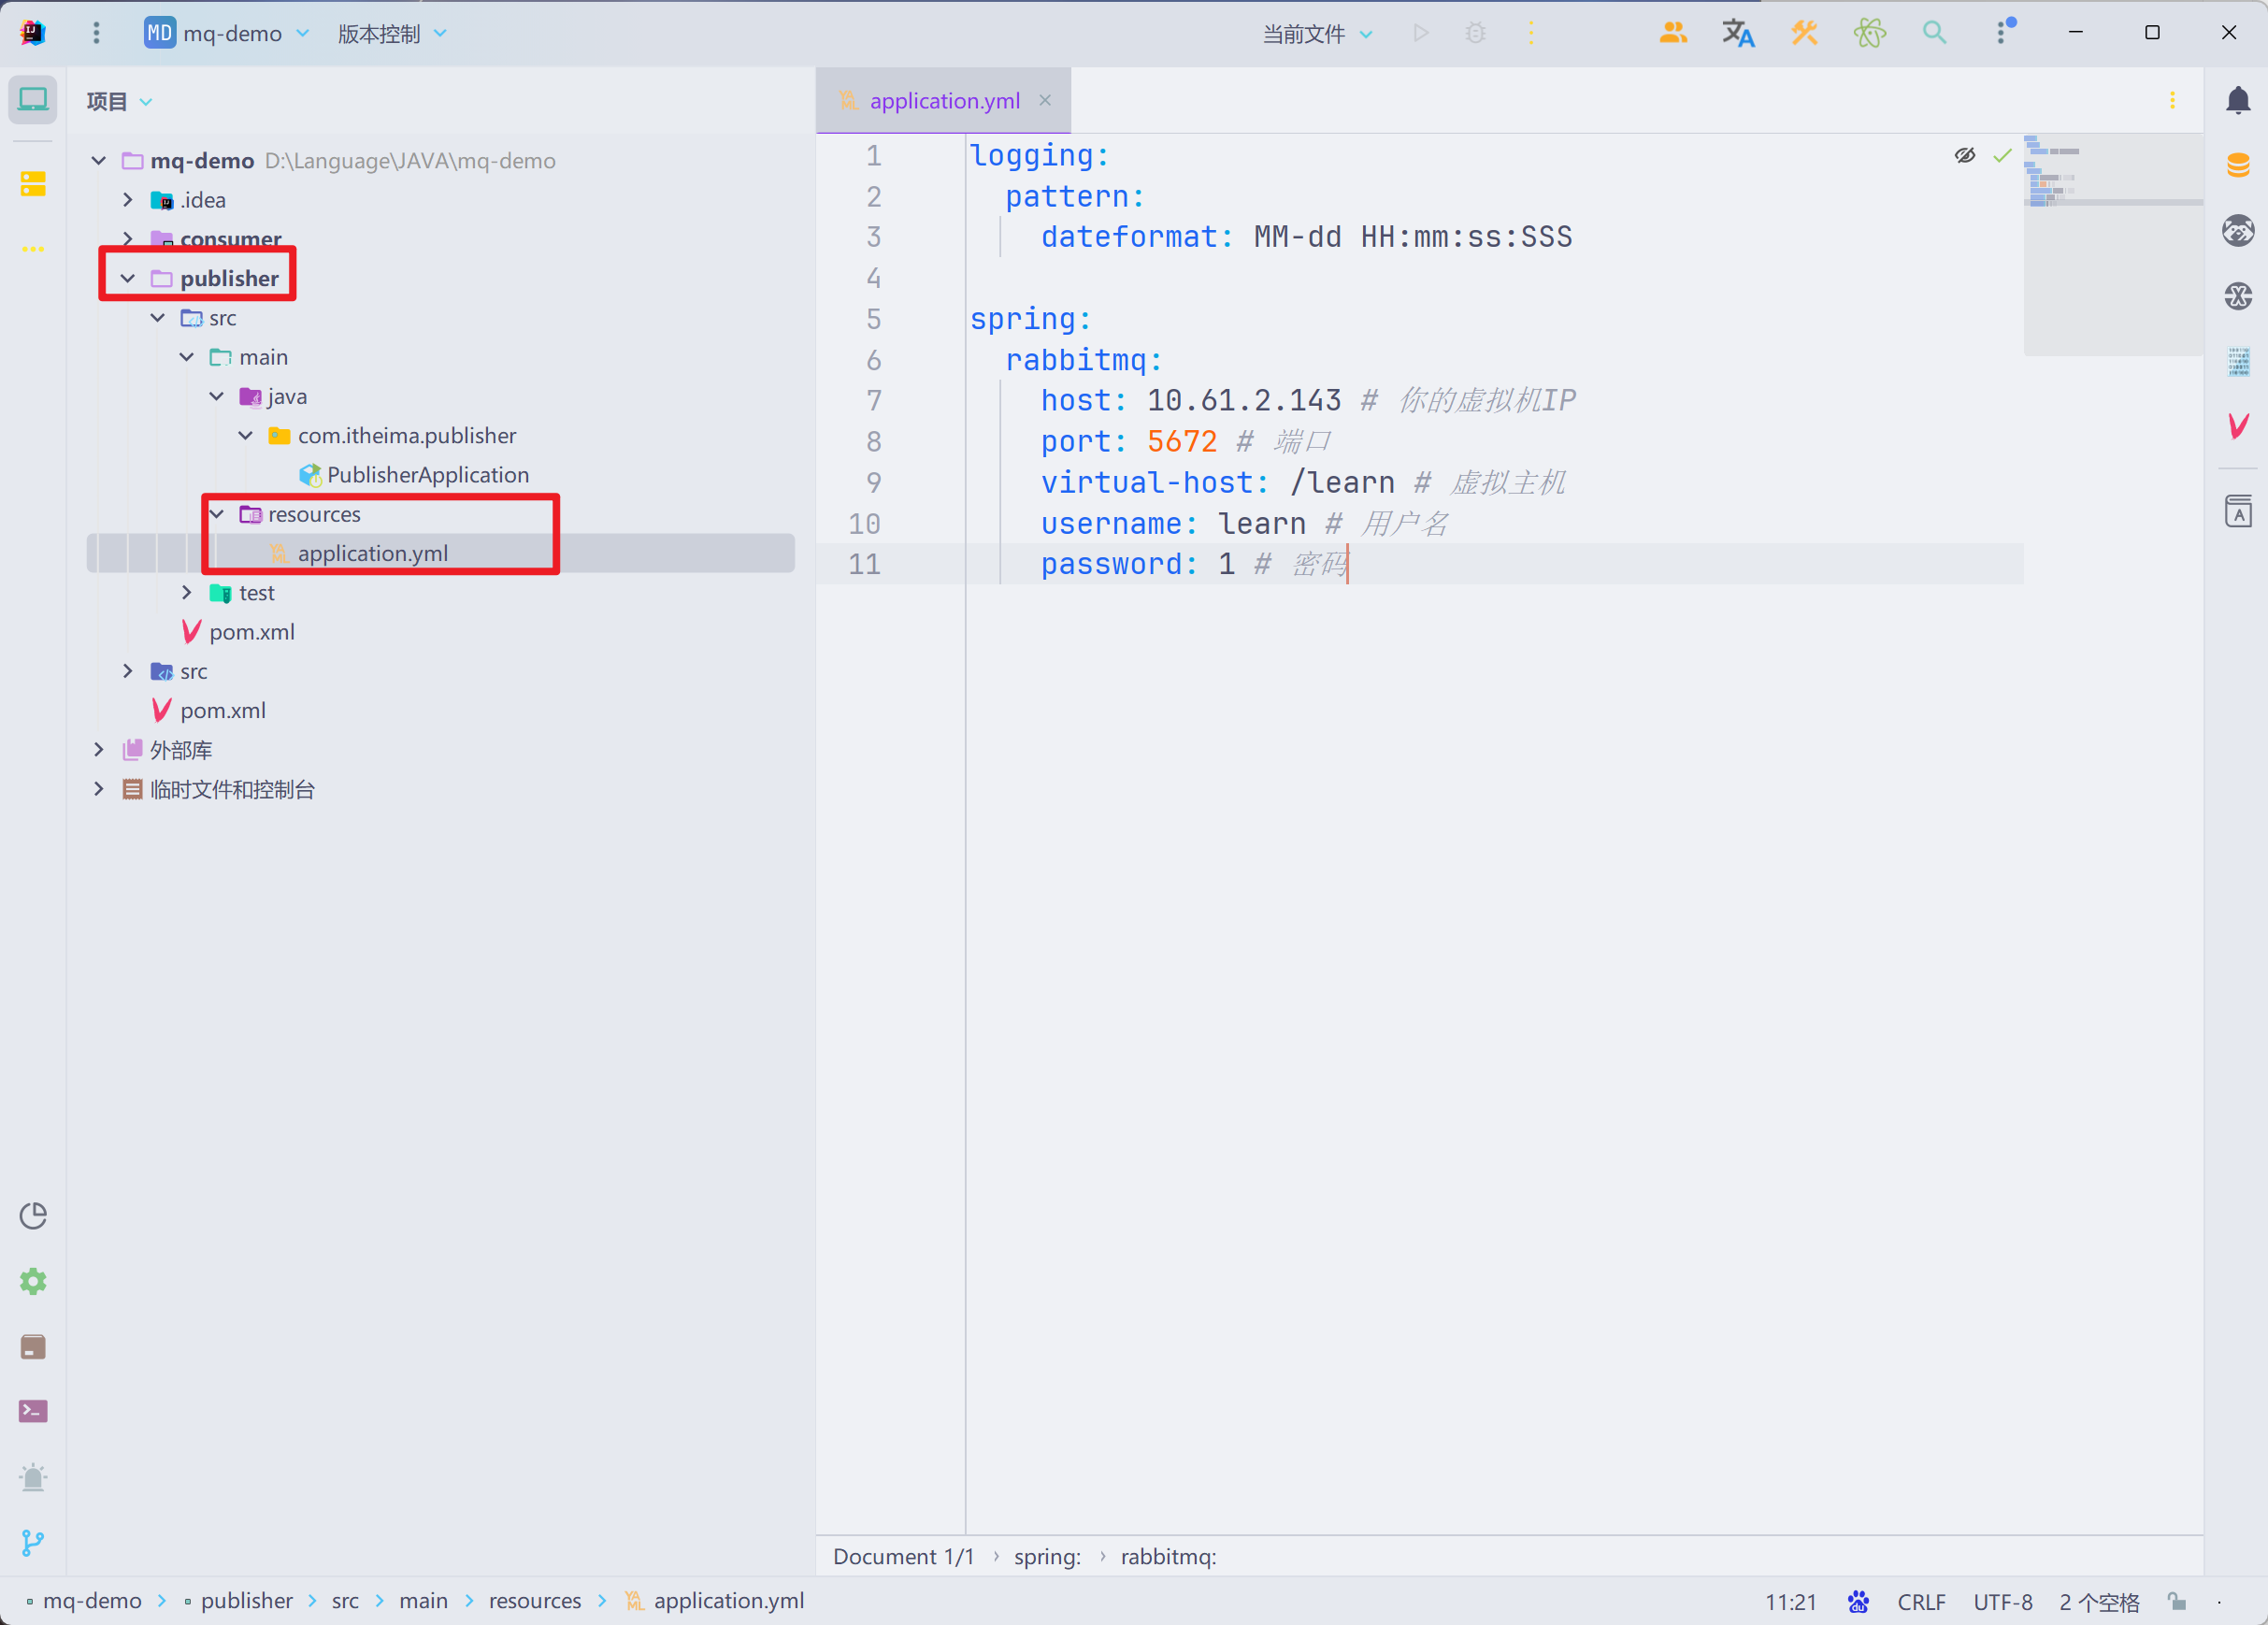This screenshot has height=1625, width=2268.
Task: Open the mq-demo project dropdown
Action: (x=227, y=33)
